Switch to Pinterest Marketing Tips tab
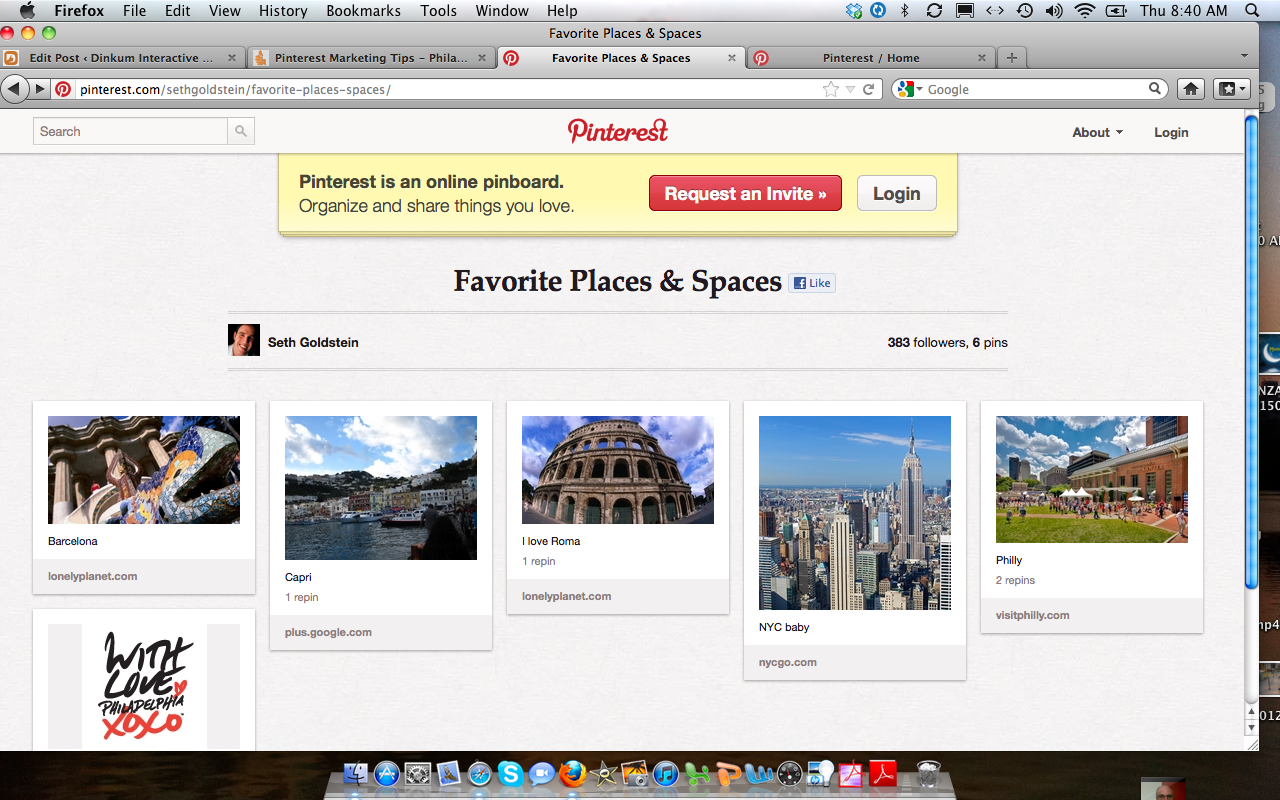 371,58
